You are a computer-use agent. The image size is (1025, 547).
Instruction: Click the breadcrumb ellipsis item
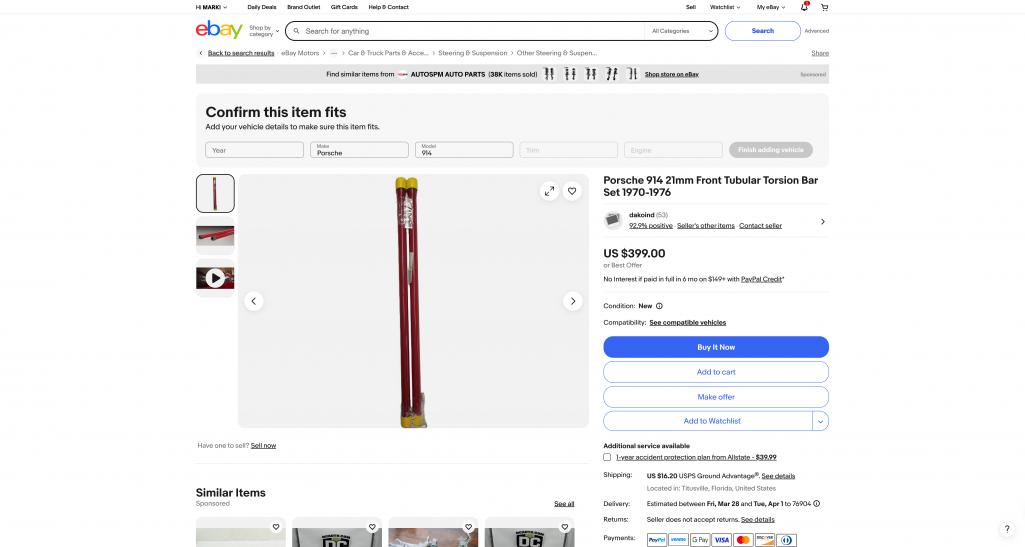tap(334, 53)
